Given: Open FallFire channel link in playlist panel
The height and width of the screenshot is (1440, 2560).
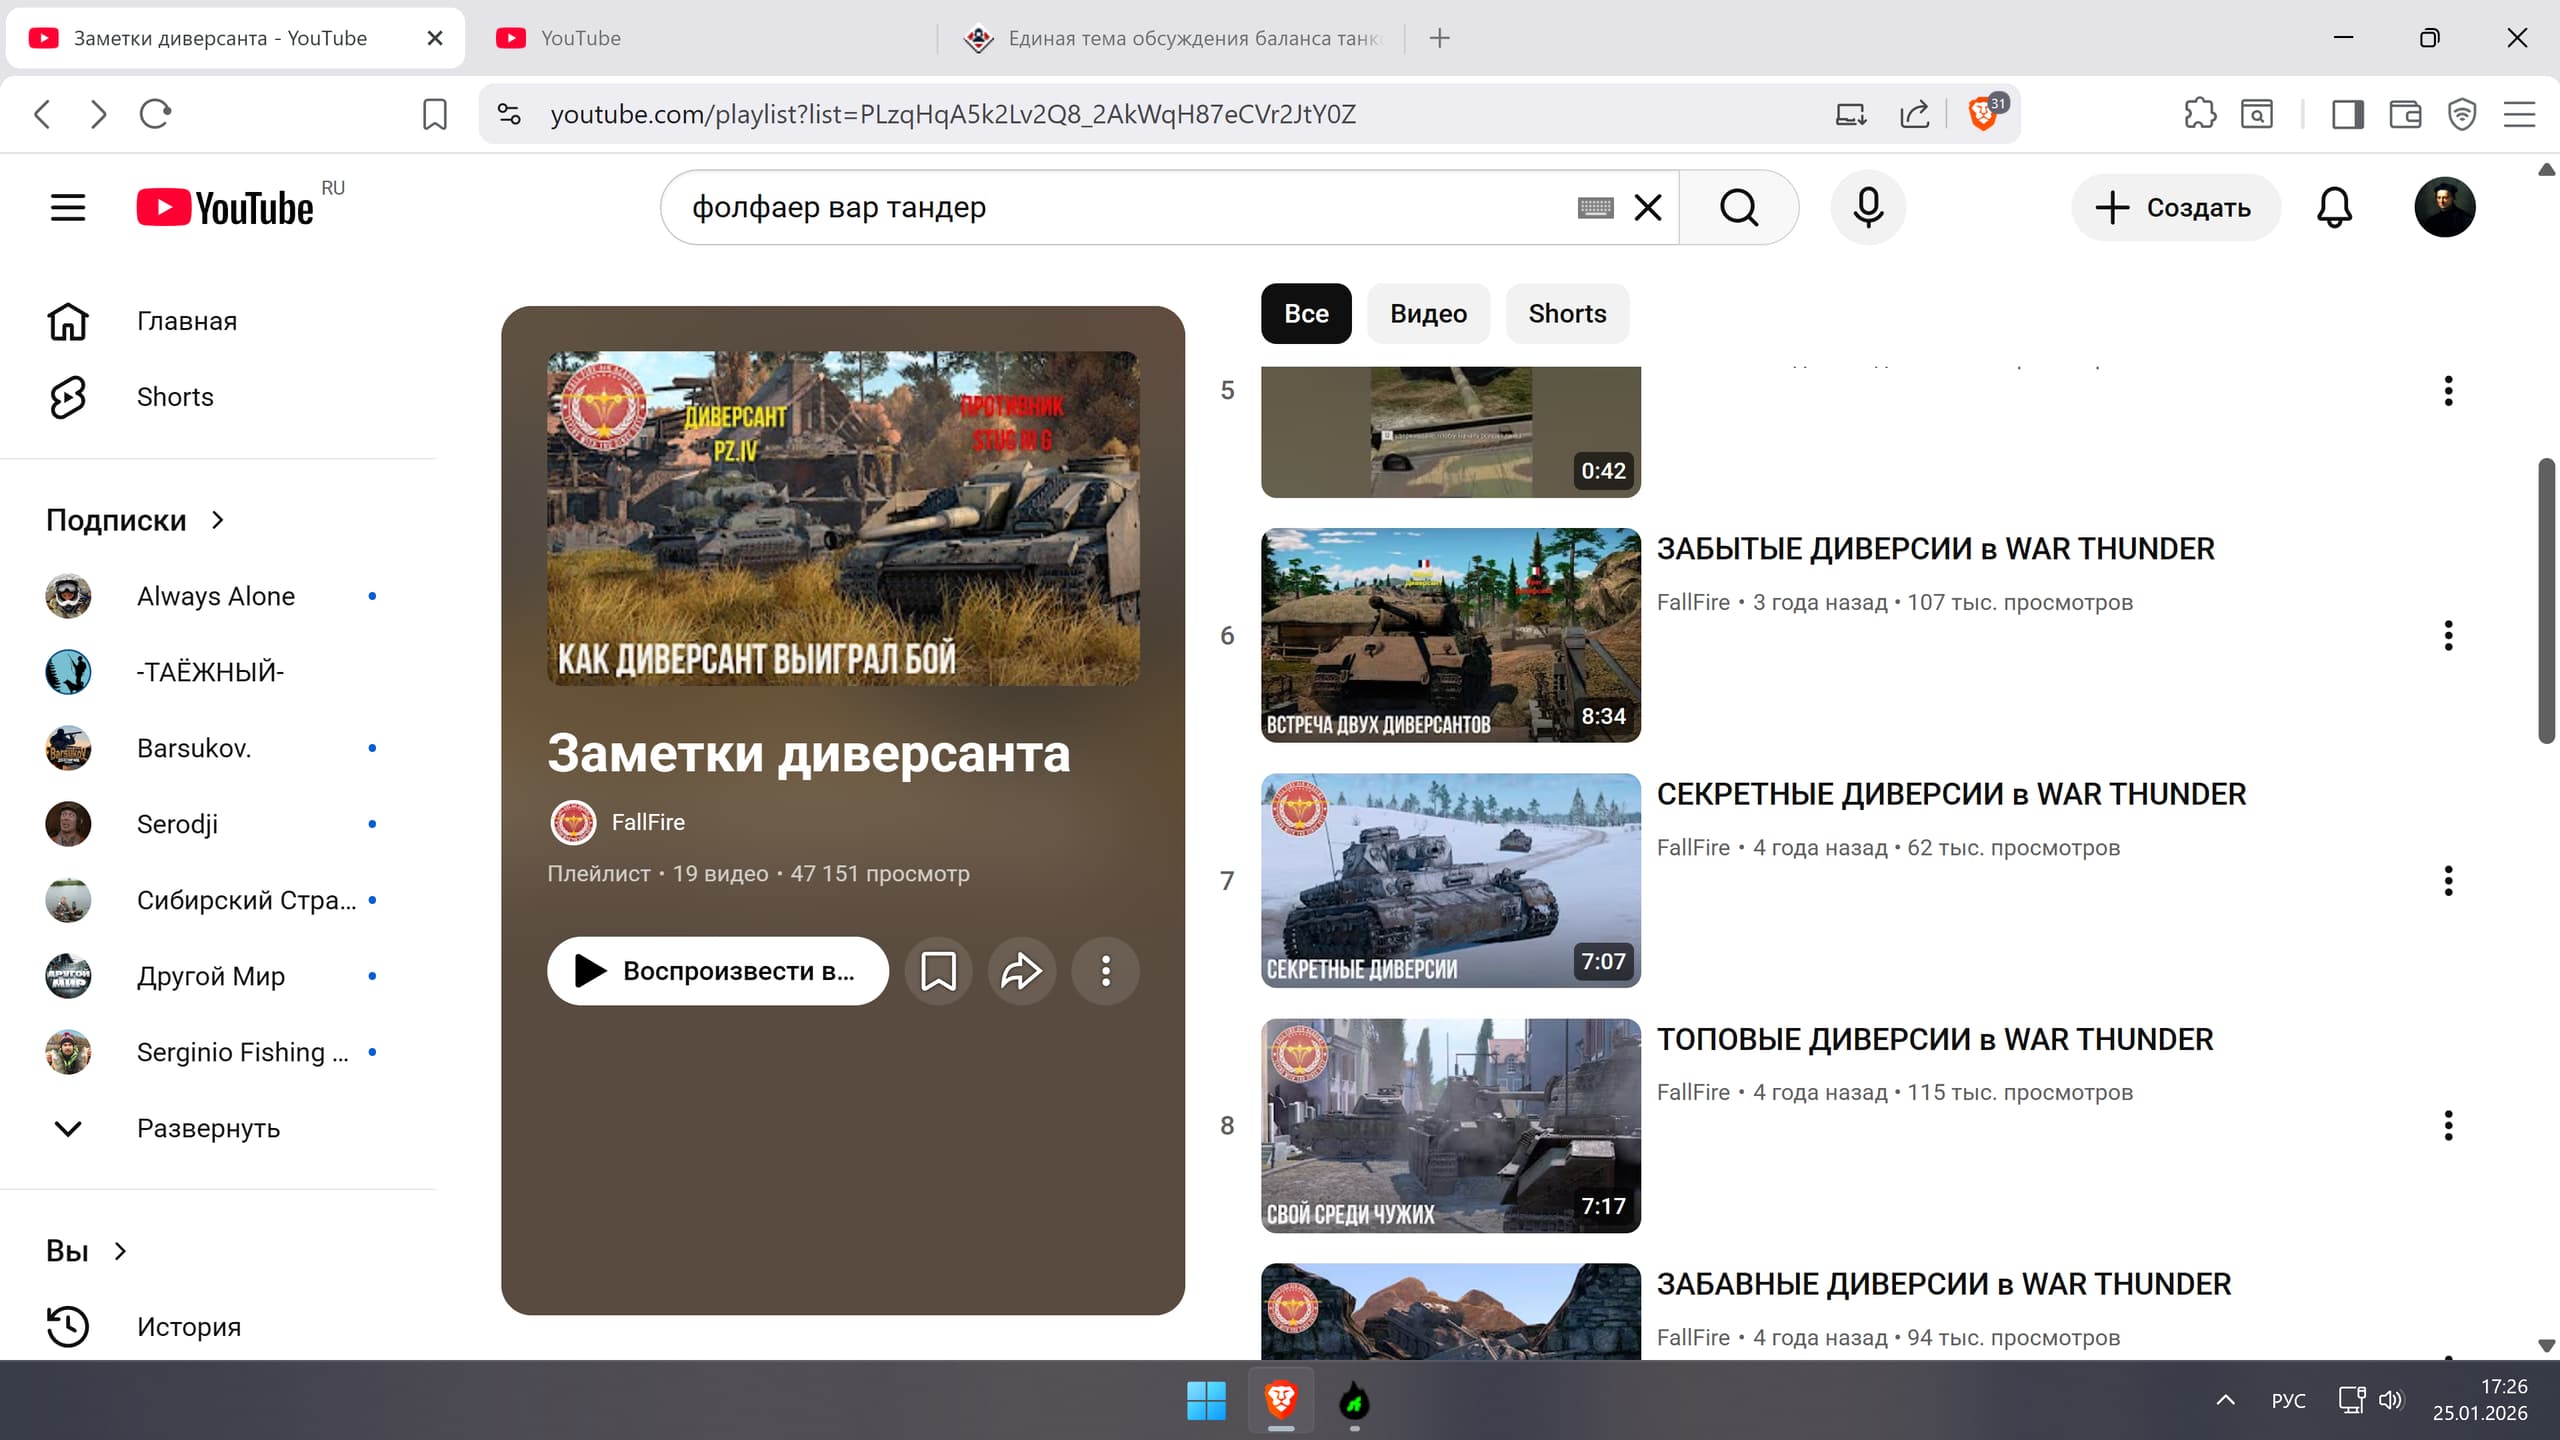Looking at the screenshot, I should (x=647, y=822).
